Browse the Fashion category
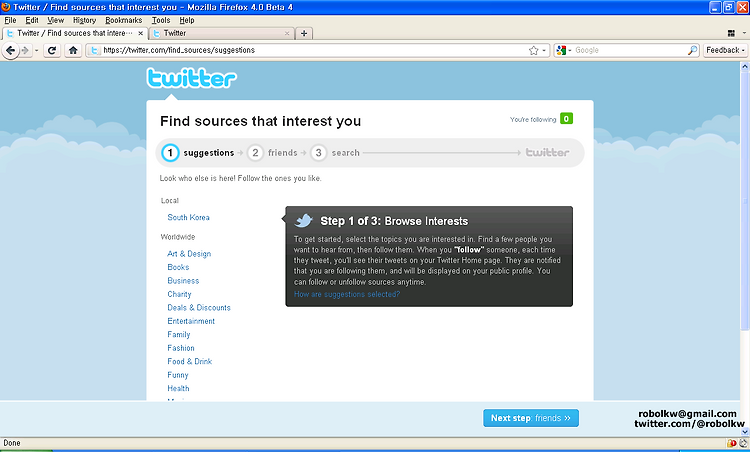This screenshot has height=452, width=750. [181, 348]
